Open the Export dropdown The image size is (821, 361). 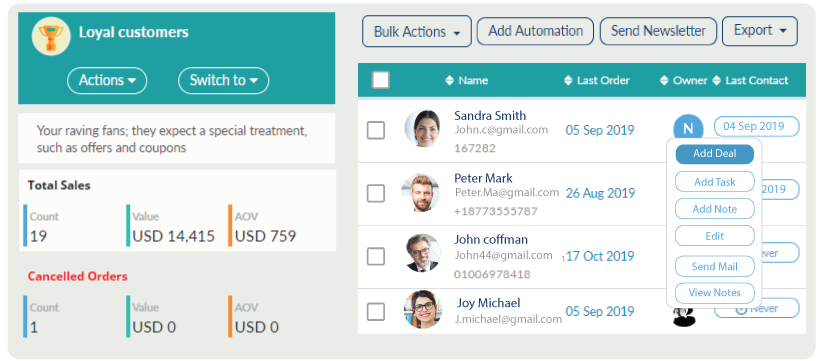[760, 31]
